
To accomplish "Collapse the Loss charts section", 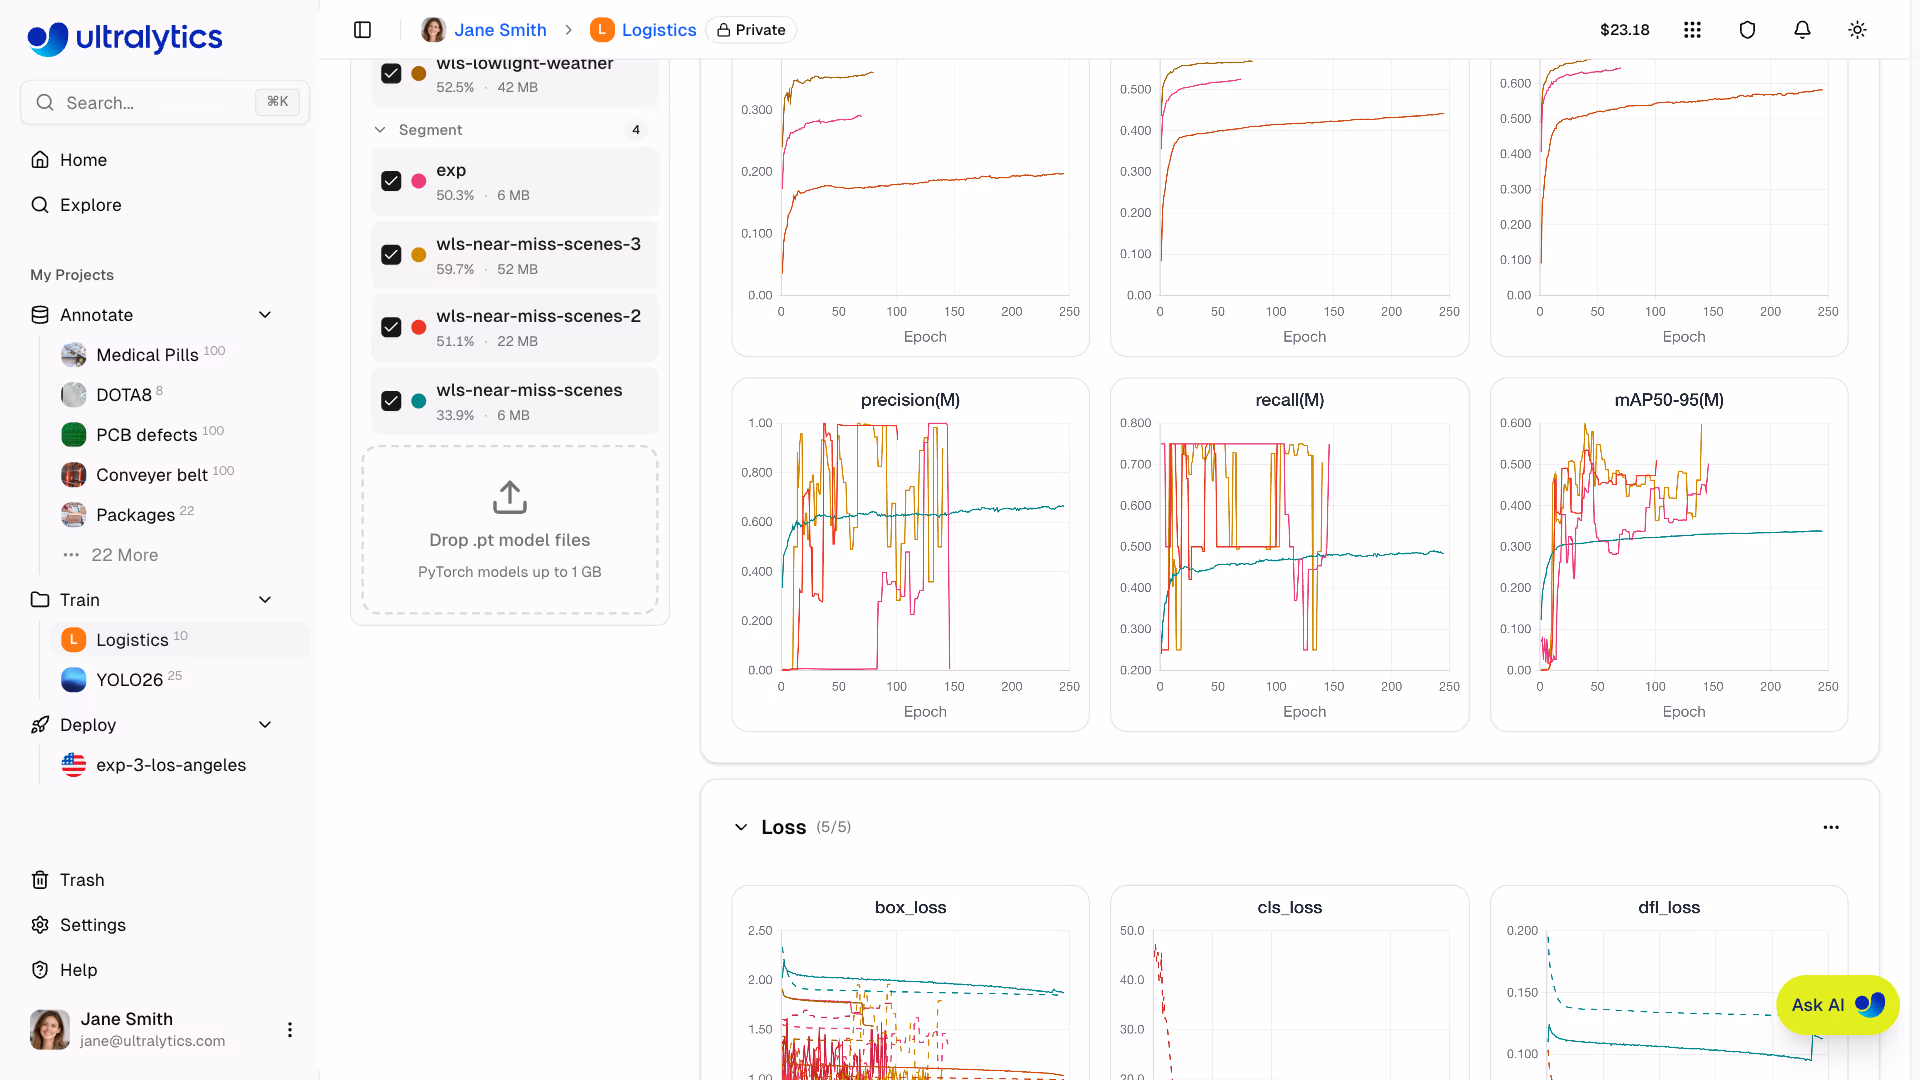I will coord(741,827).
